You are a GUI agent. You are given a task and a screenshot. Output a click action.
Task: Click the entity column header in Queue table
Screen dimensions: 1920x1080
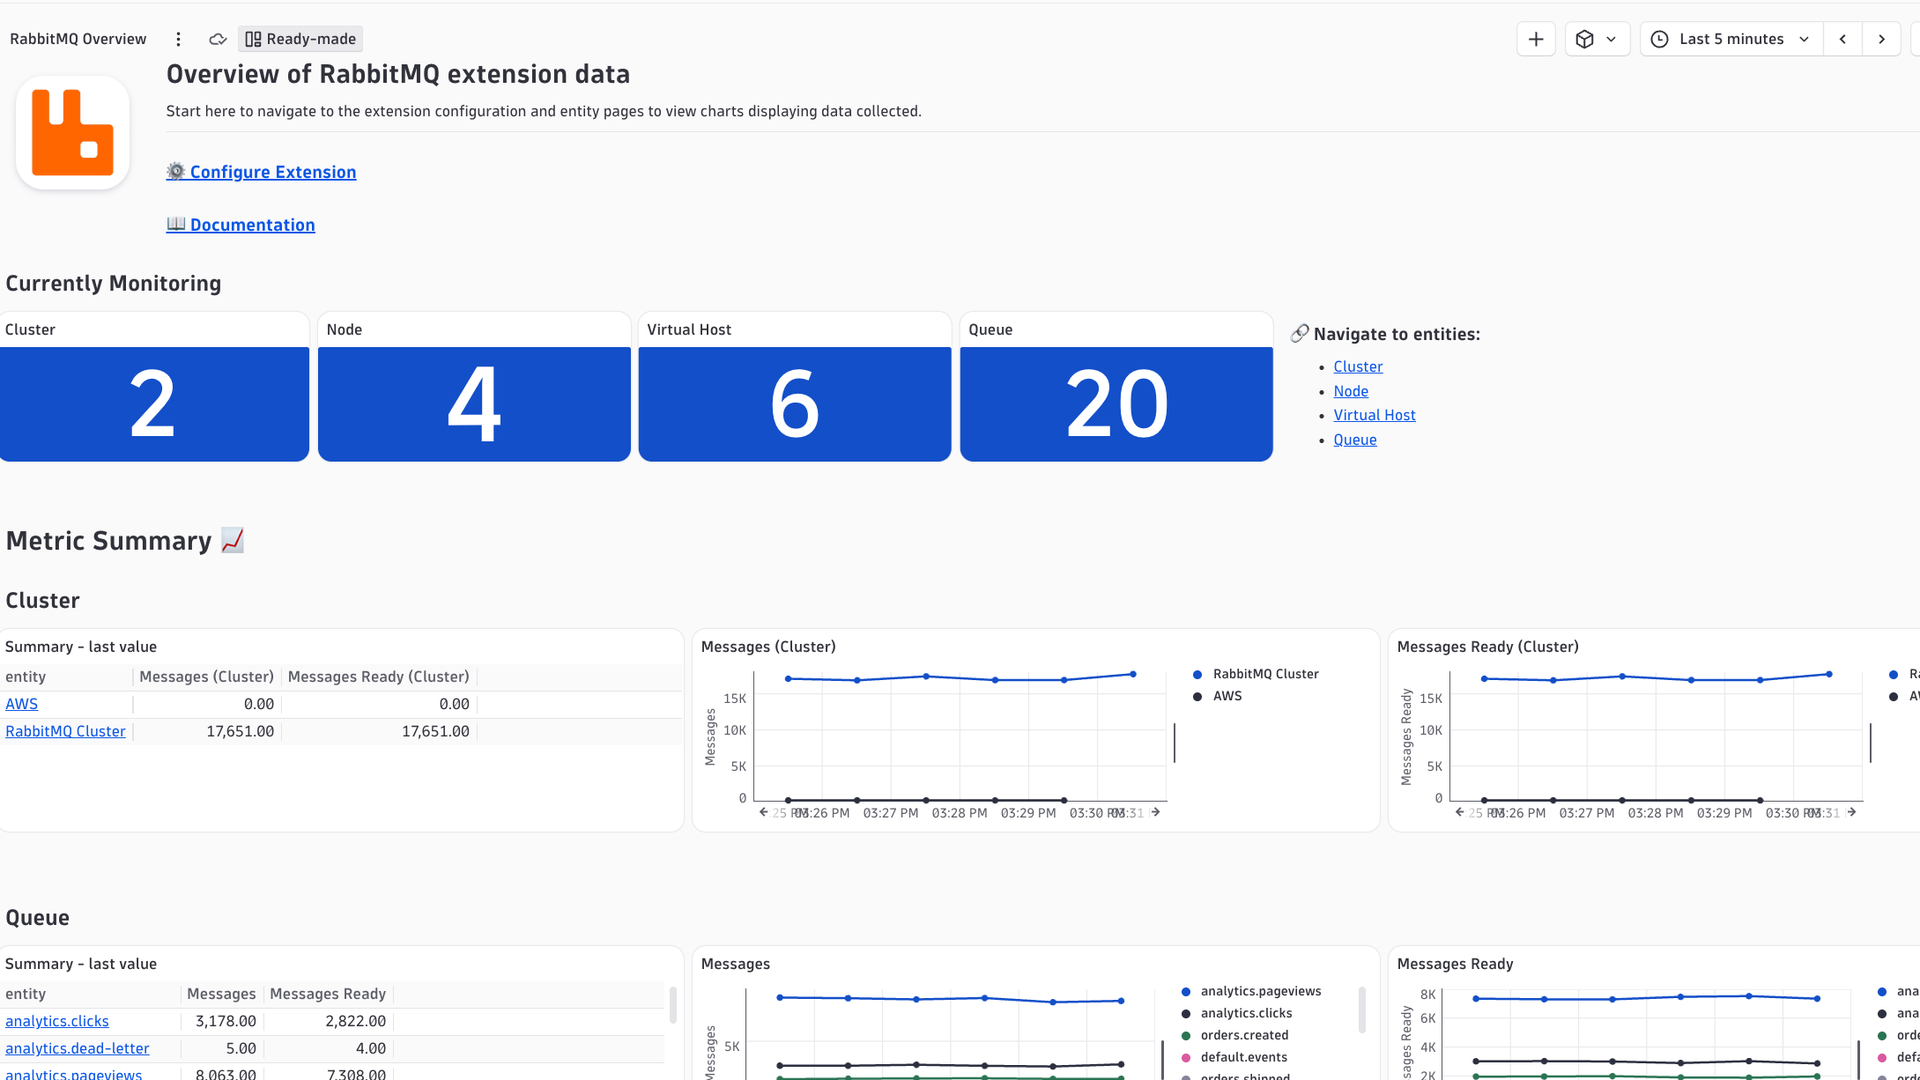[x=90, y=994]
